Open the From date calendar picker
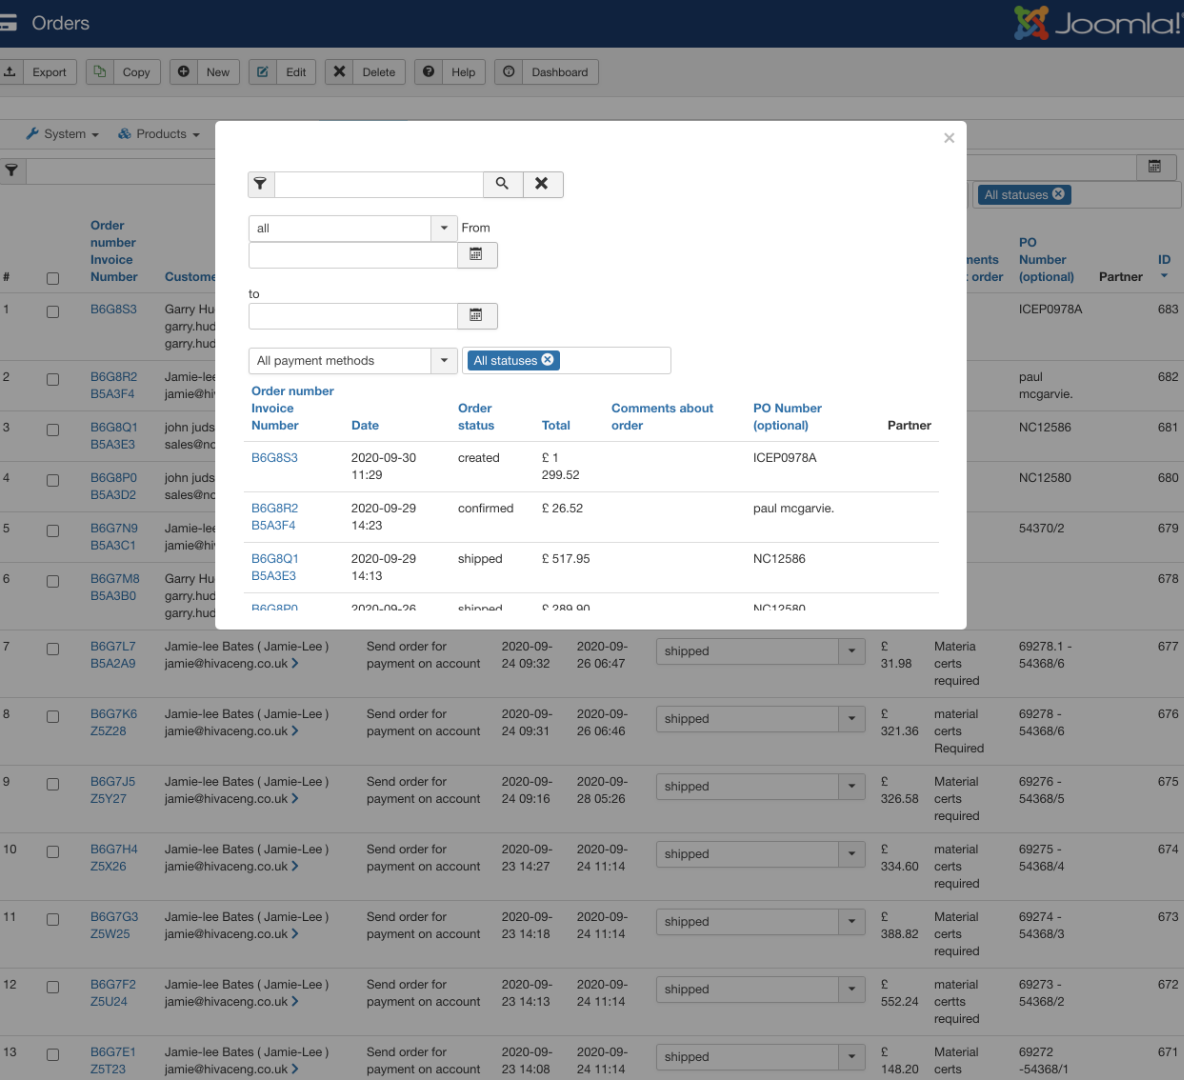The image size is (1184, 1080). click(476, 255)
